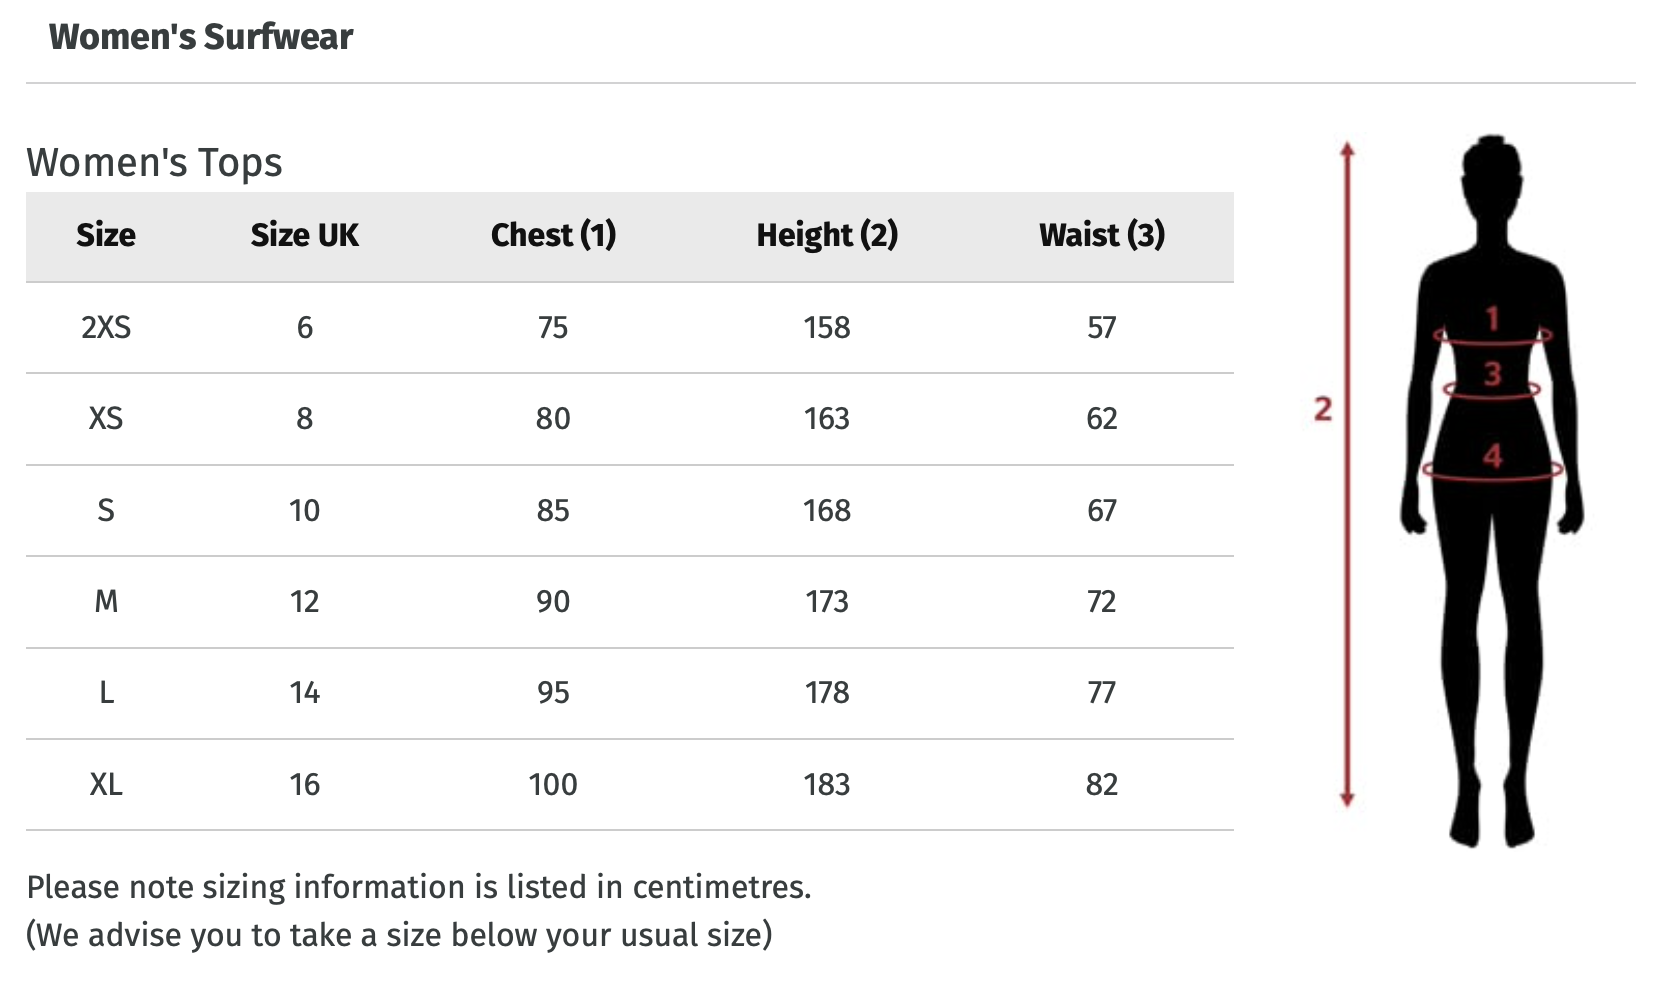Click the chest value 100 for XL

coord(553,785)
